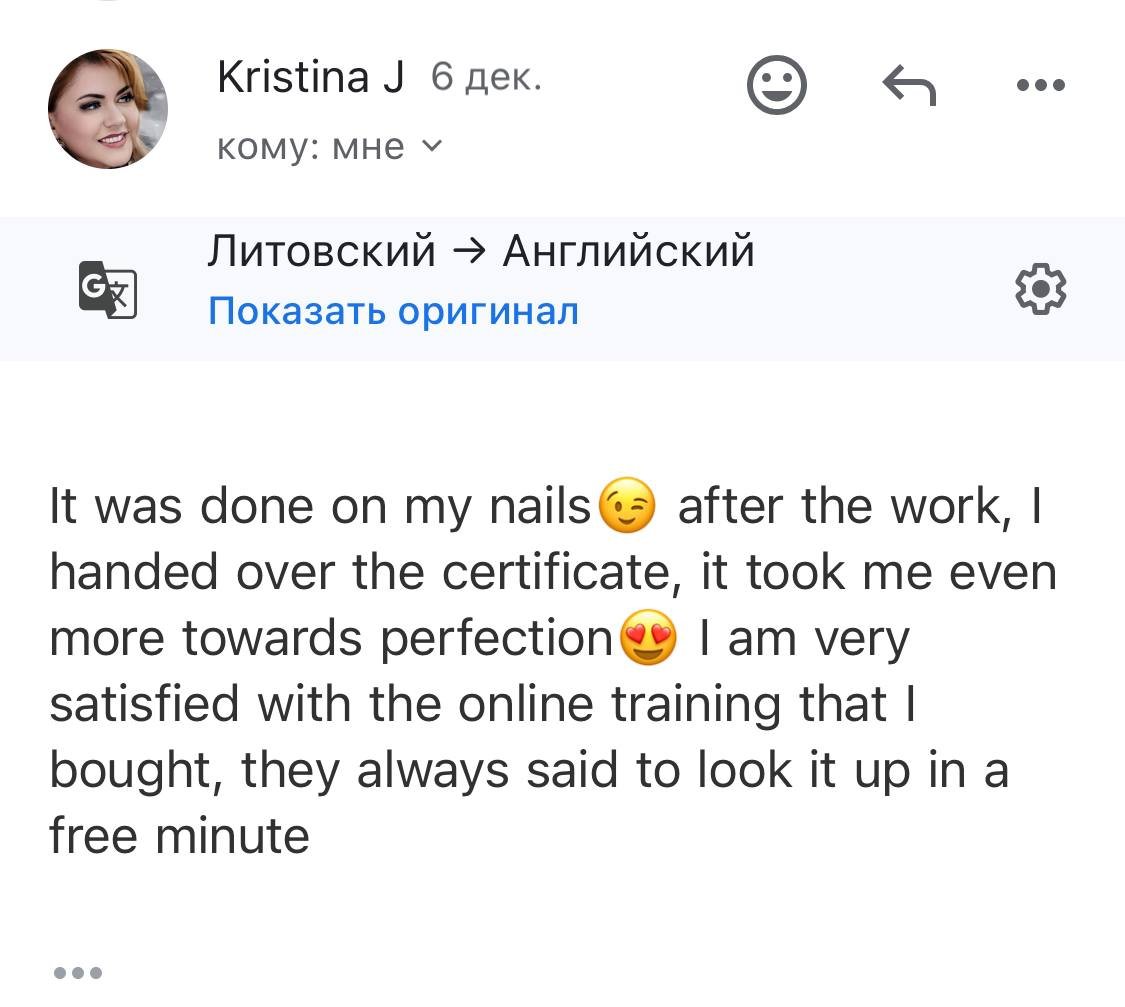
Task: Open the three-dot more options menu
Action: 1040,86
